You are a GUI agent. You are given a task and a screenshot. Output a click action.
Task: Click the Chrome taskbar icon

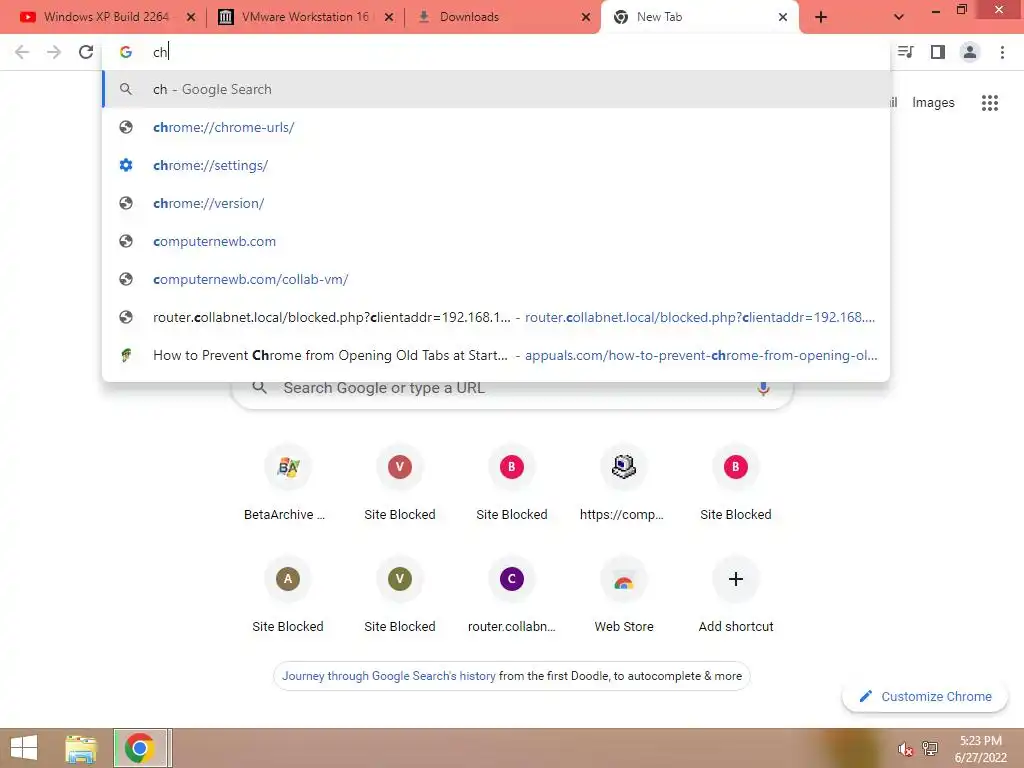pyautogui.click(x=140, y=748)
